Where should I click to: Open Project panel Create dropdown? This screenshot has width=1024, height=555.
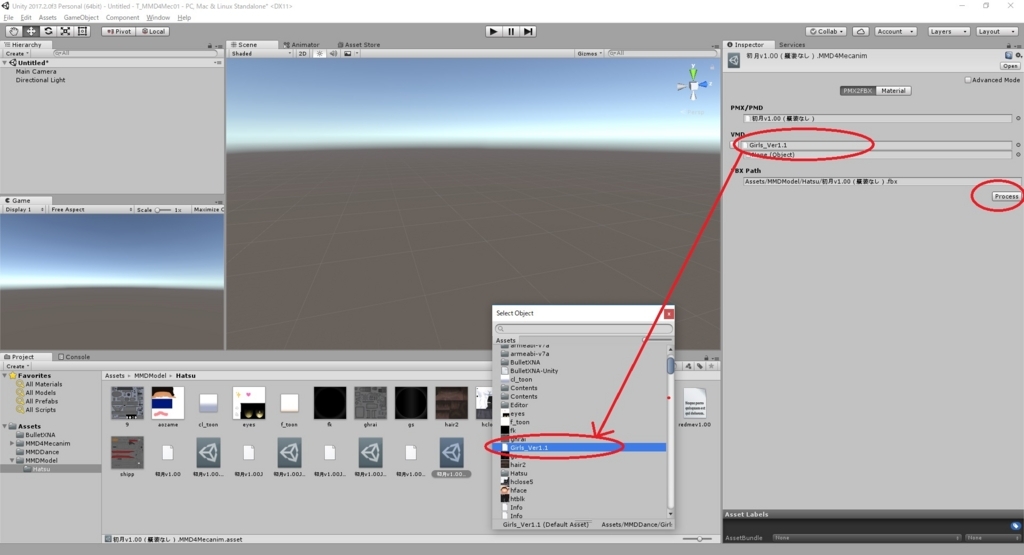click(x=16, y=366)
